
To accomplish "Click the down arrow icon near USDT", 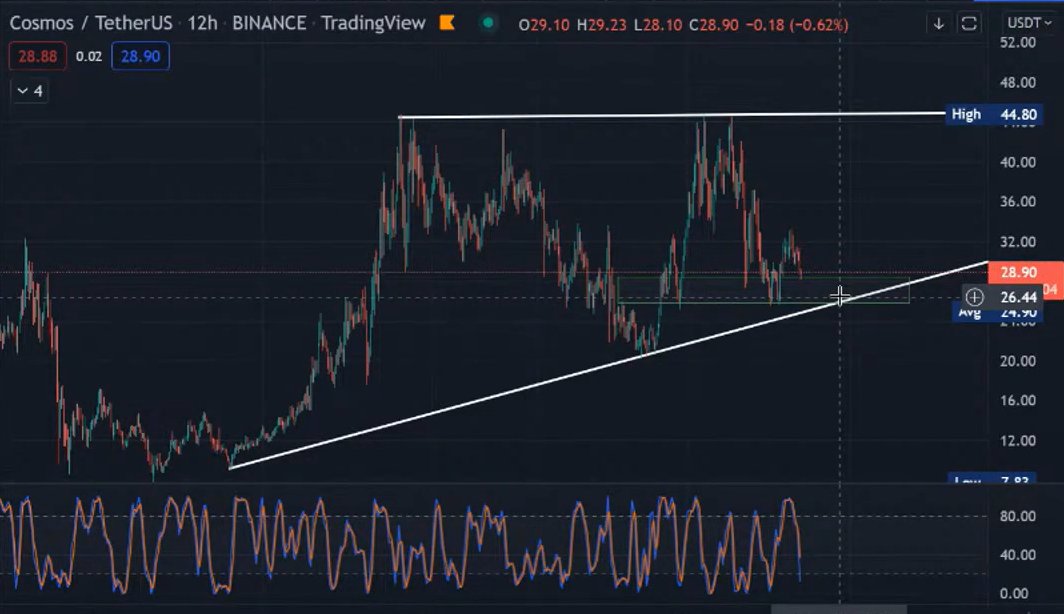I will point(938,24).
